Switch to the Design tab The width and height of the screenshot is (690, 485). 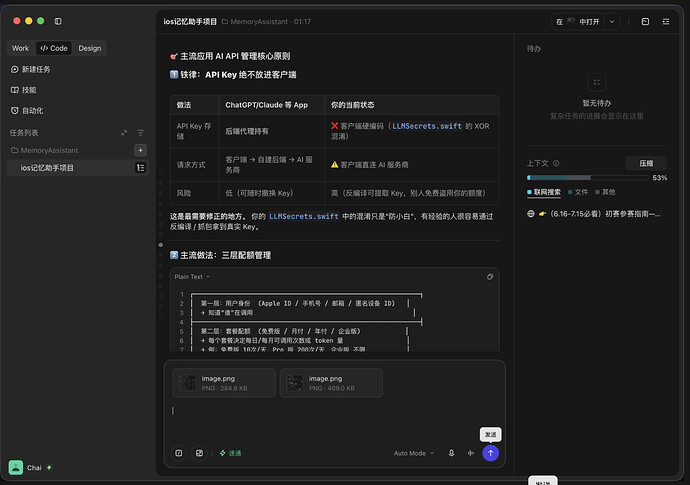[90, 48]
